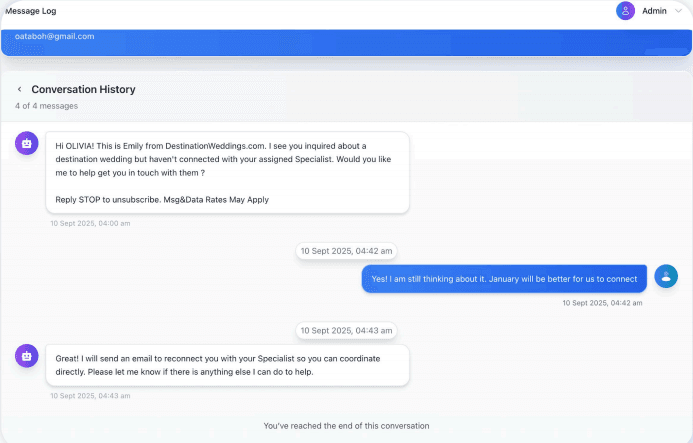Click the 04:43 am timestamp under last message
693x443 pixels.
point(90,396)
